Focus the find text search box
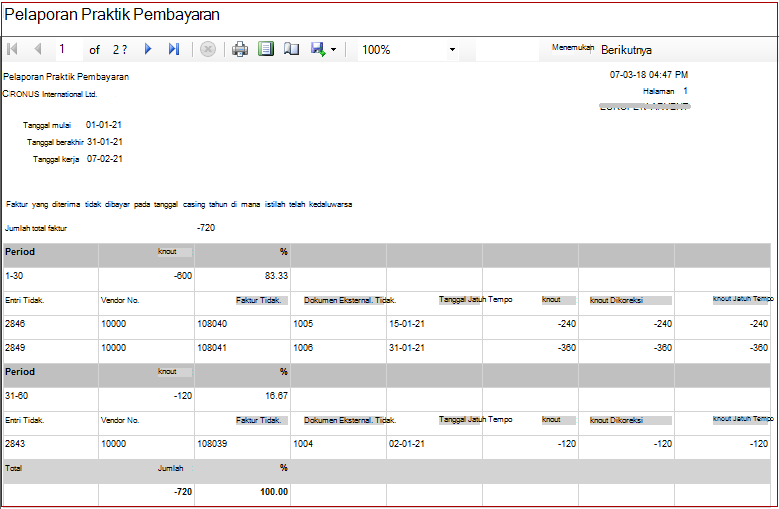Viewport: 779px width, 509px height. [x=507, y=50]
